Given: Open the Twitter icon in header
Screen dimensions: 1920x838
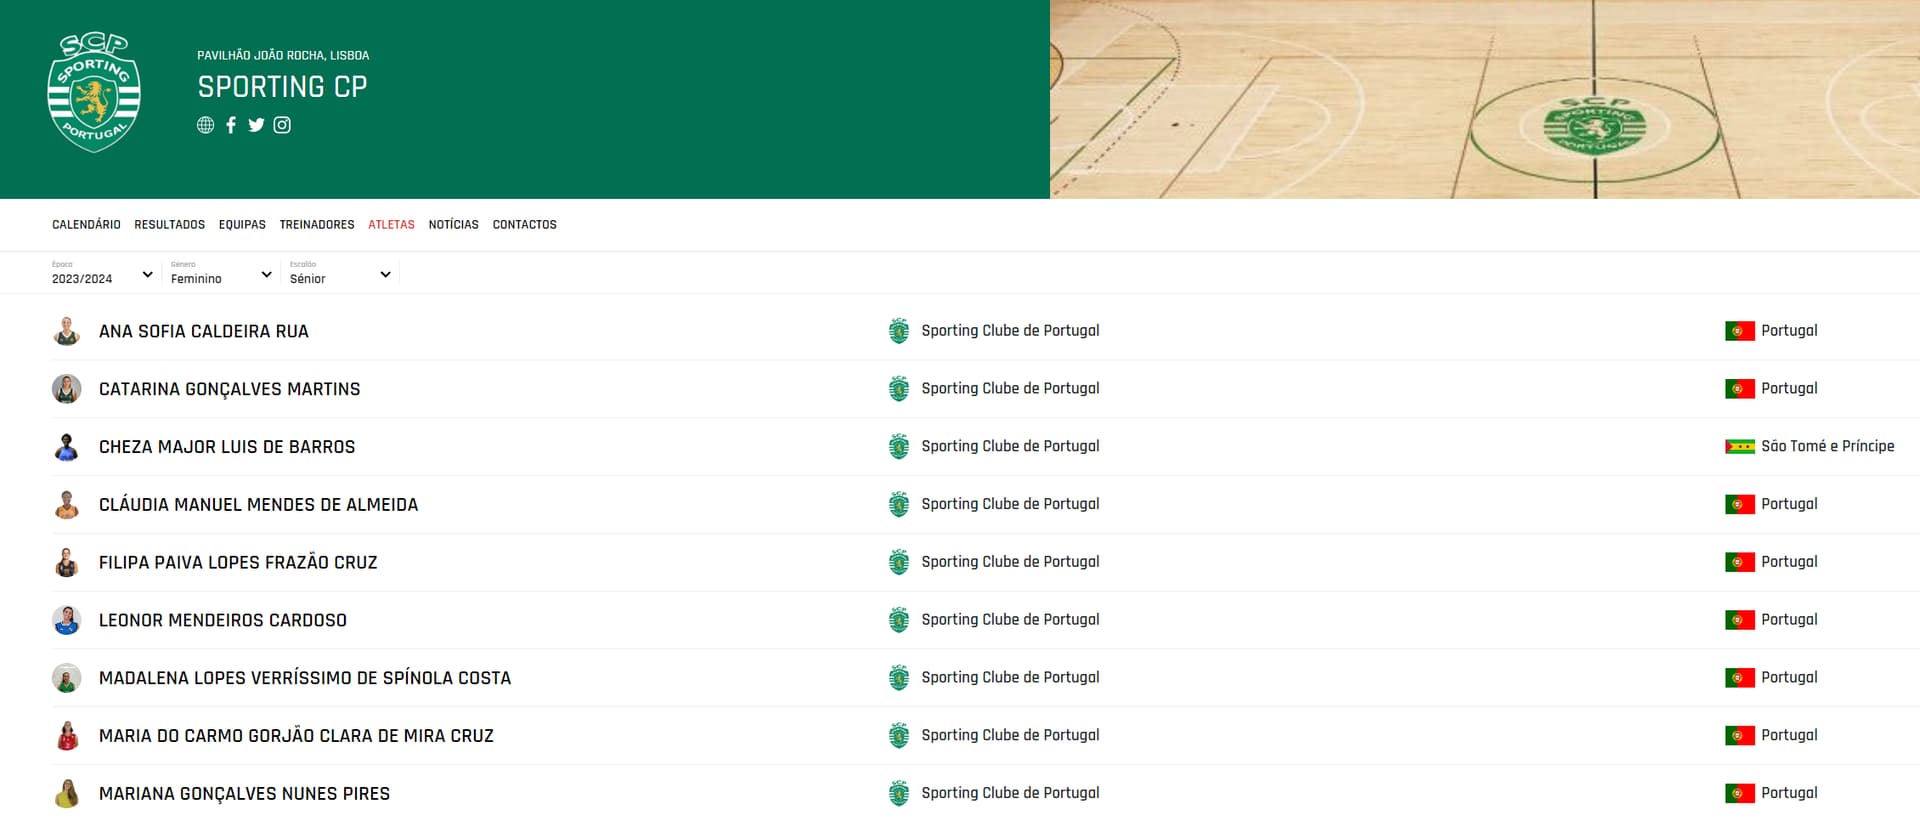Looking at the screenshot, I should click(256, 125).
